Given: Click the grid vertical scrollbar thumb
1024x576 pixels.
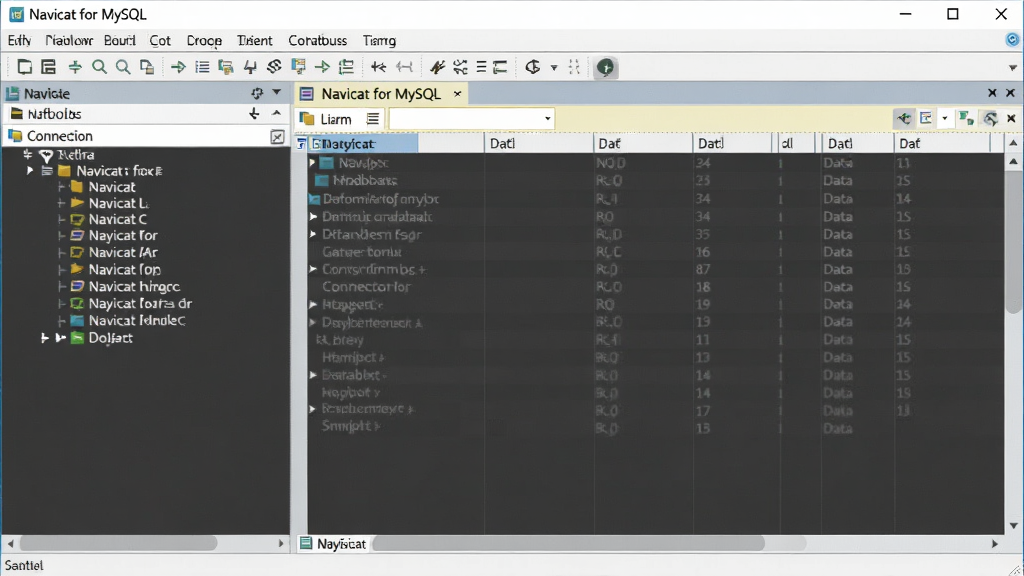Looking at the screenshot, I should [1013, 243].
